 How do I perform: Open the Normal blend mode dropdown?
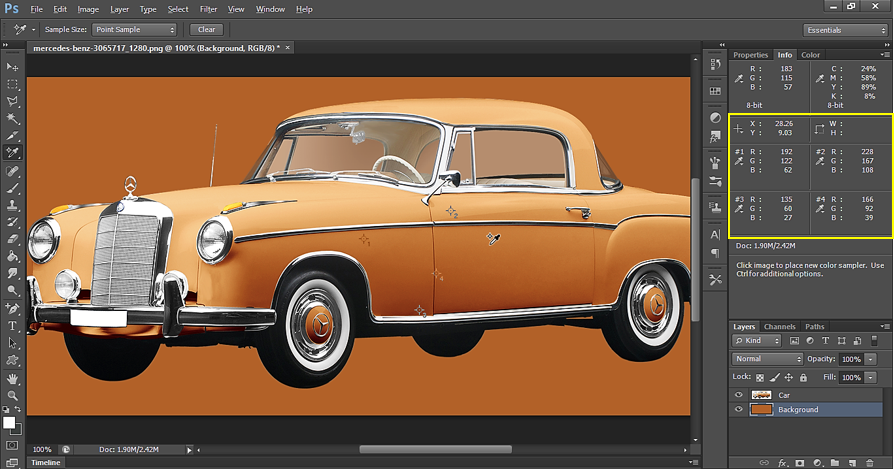[x=768, y=359]
